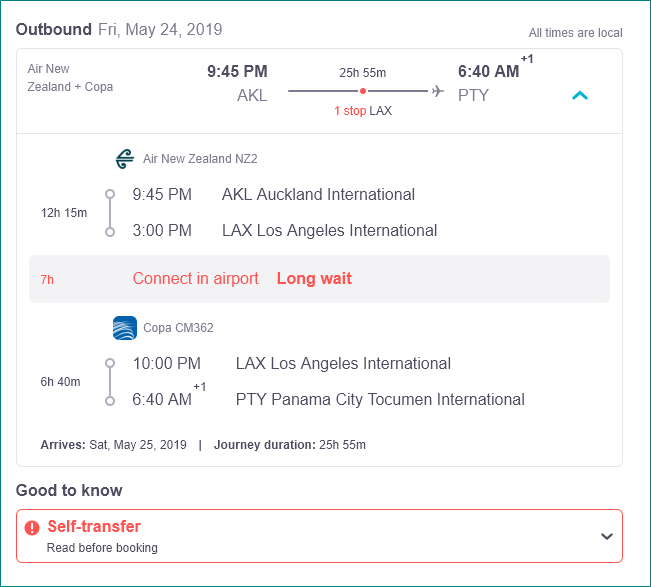Click the Air New Zealand logo icon
Viewport: 651px width, 587px height.
[125, 159]
